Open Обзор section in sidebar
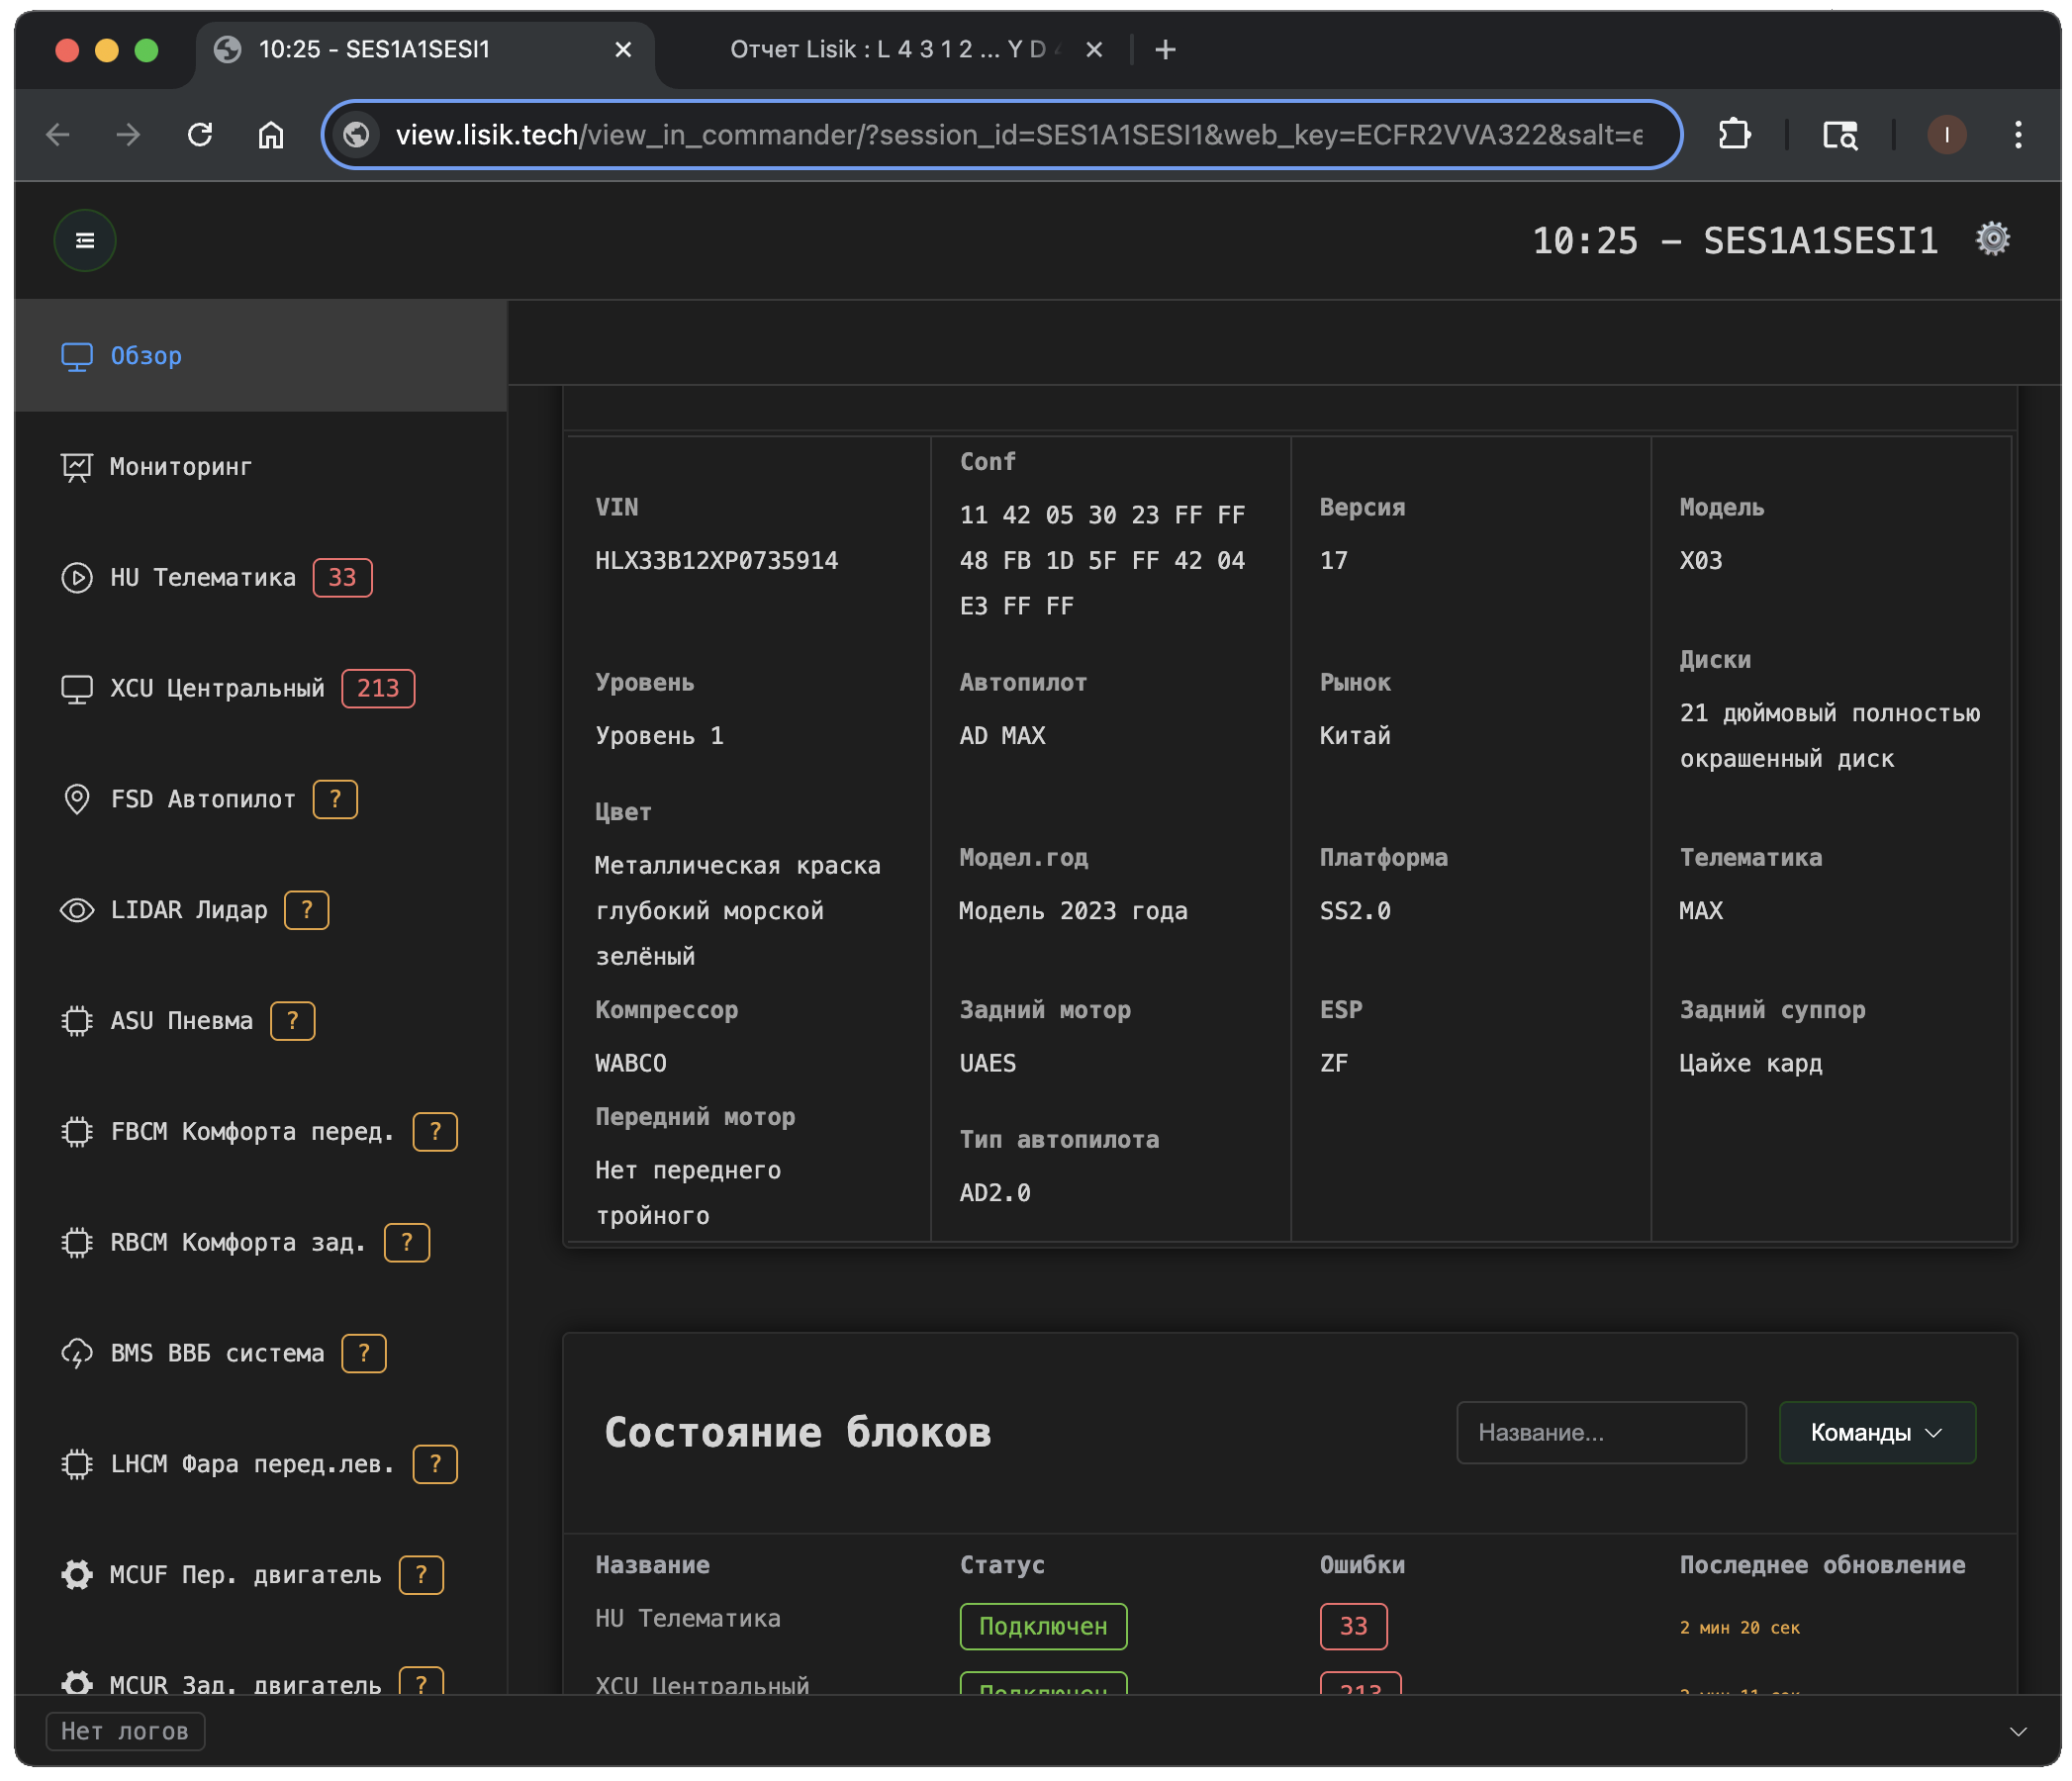The height and width of the screenshot is (1781, 2072). click(261, 356)
